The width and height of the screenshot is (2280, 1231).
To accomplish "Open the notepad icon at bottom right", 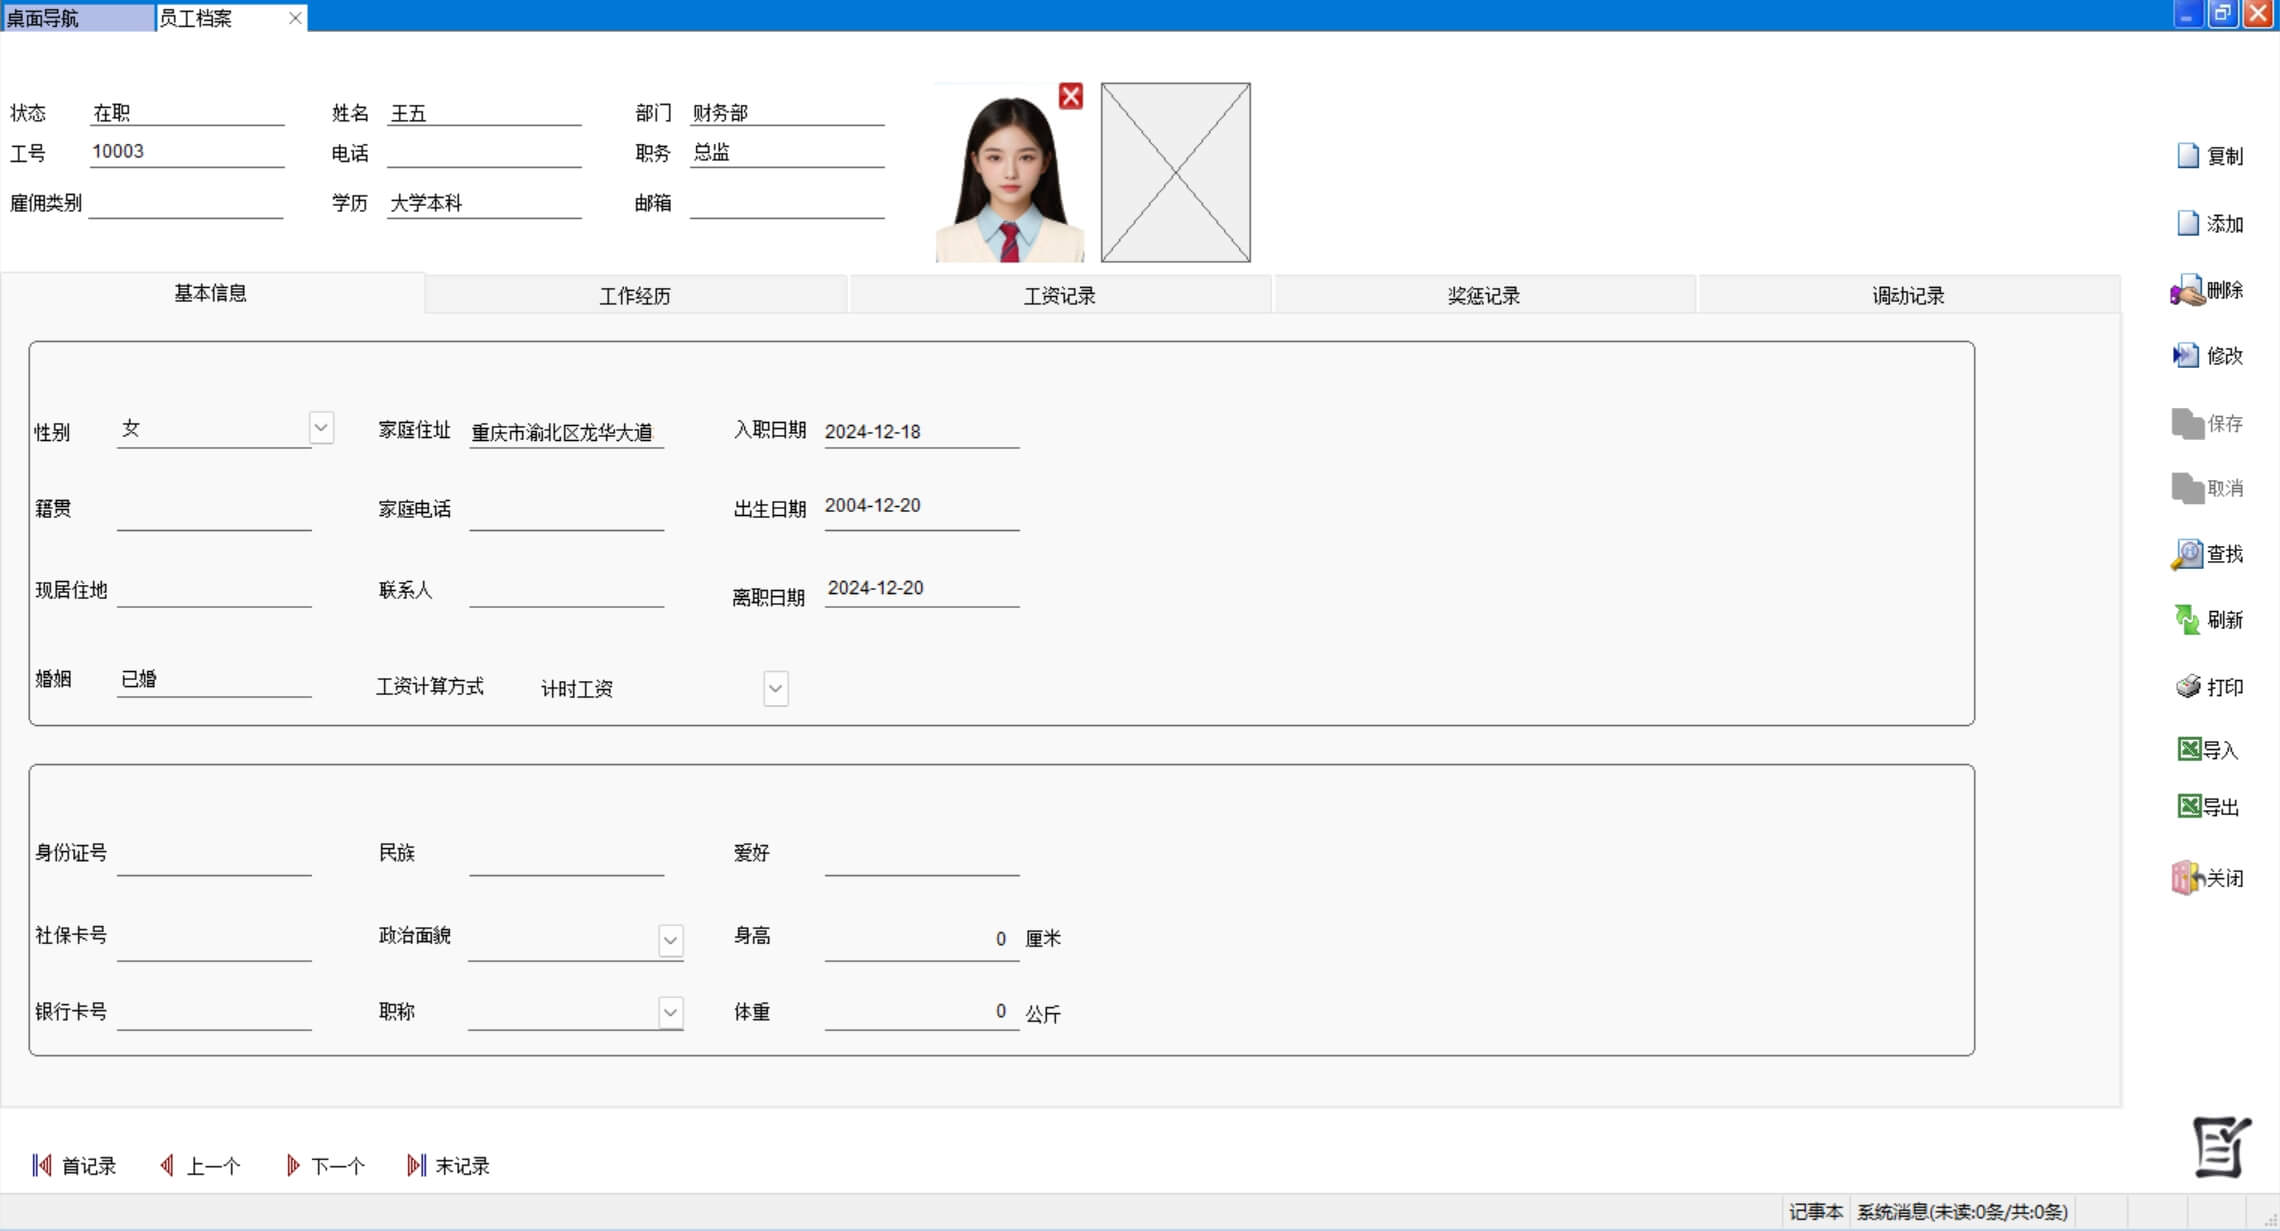I will [x=2221, y=1147].
